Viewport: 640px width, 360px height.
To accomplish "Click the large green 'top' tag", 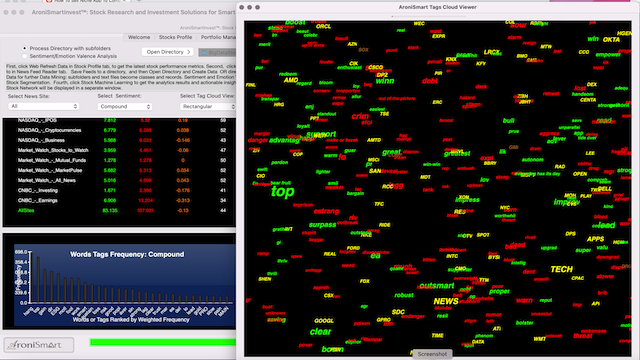I will (282, 191).
